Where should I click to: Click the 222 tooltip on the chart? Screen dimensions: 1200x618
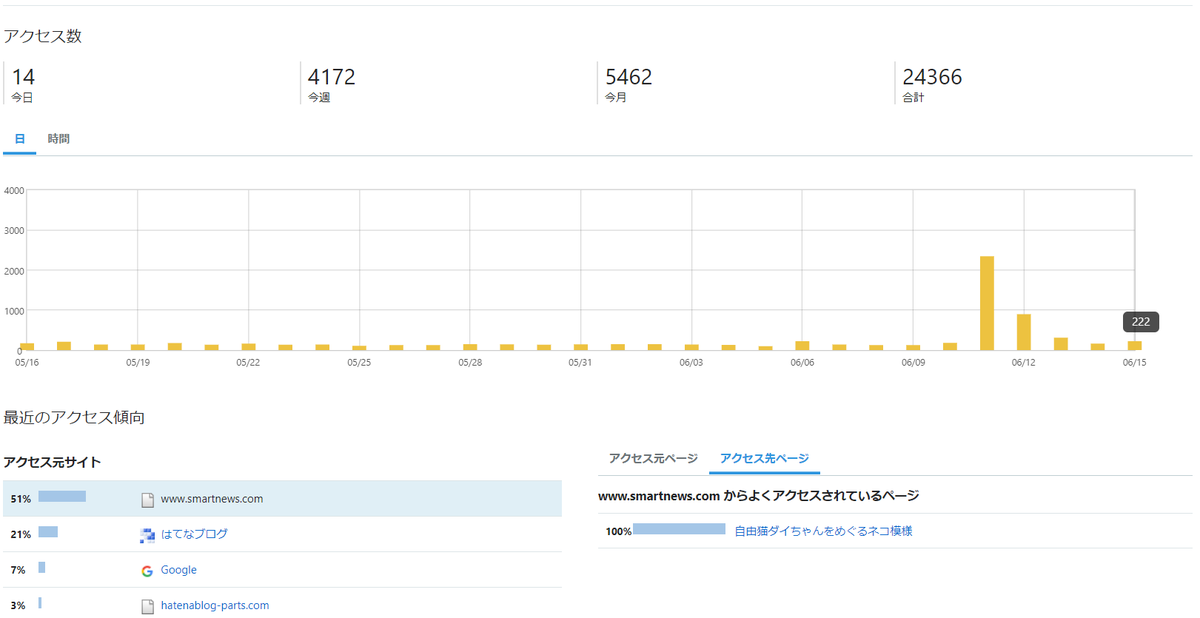[1140, 322]
